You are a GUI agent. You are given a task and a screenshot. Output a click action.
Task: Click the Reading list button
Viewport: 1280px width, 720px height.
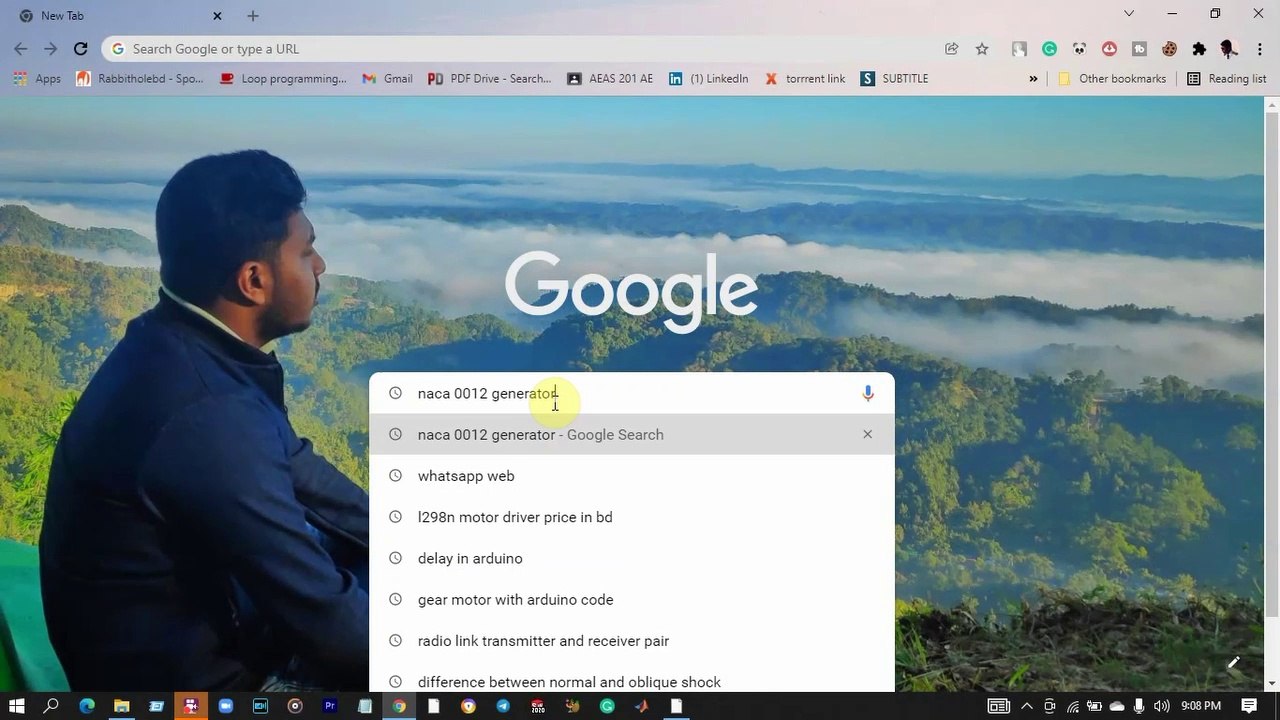(1226, 79)
